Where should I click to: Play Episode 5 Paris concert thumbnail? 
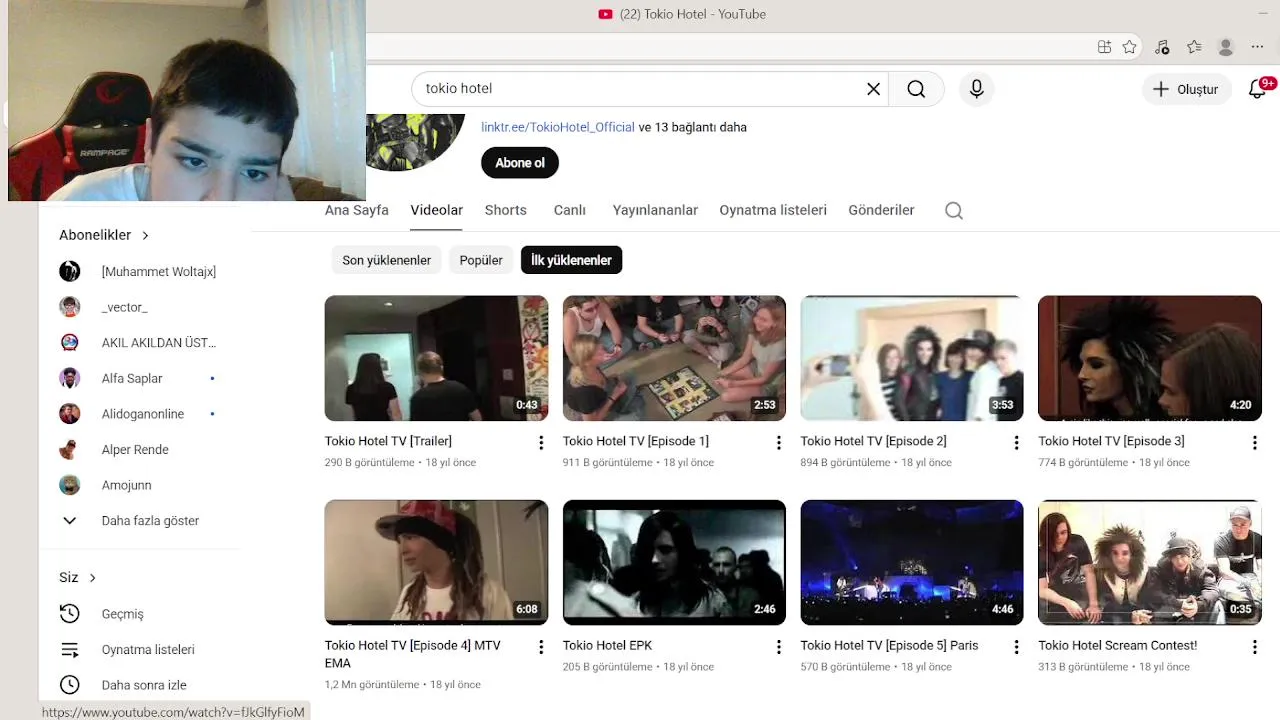(912, 563)
